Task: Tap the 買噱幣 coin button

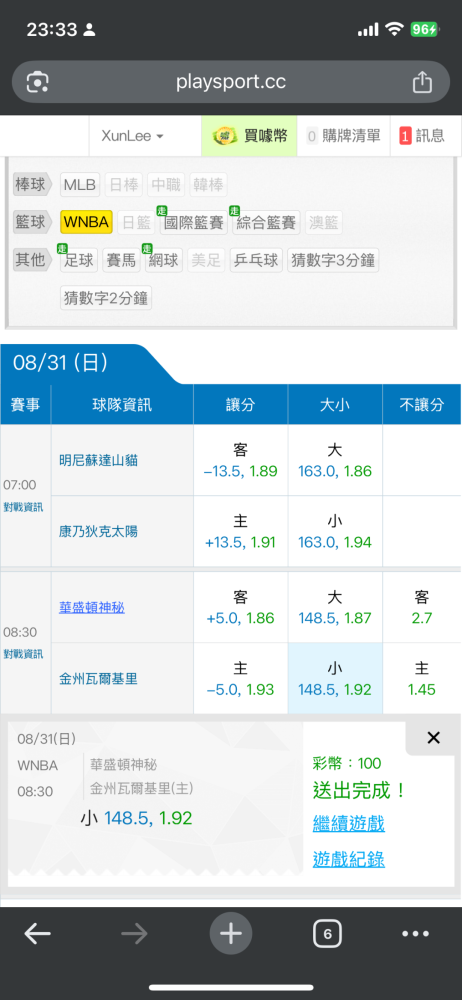Action: click(x=250, y=136)
